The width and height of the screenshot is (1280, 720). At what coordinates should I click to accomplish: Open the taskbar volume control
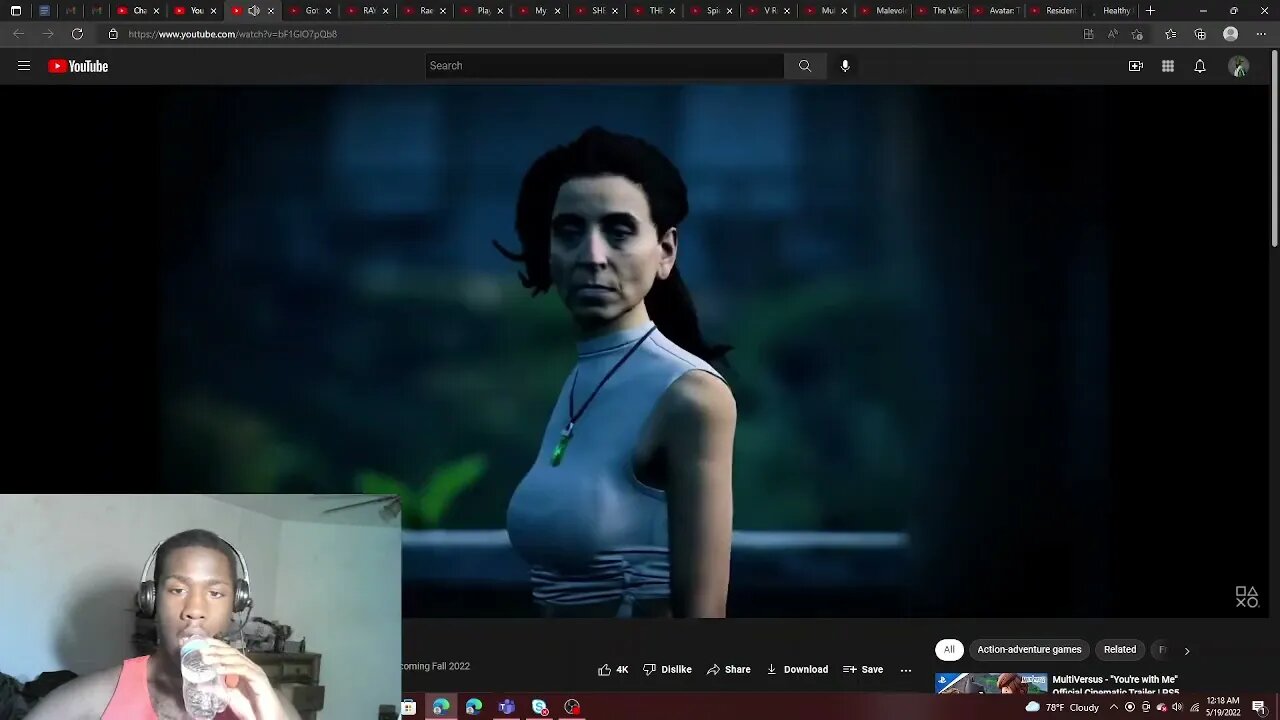coord(1177,707)
